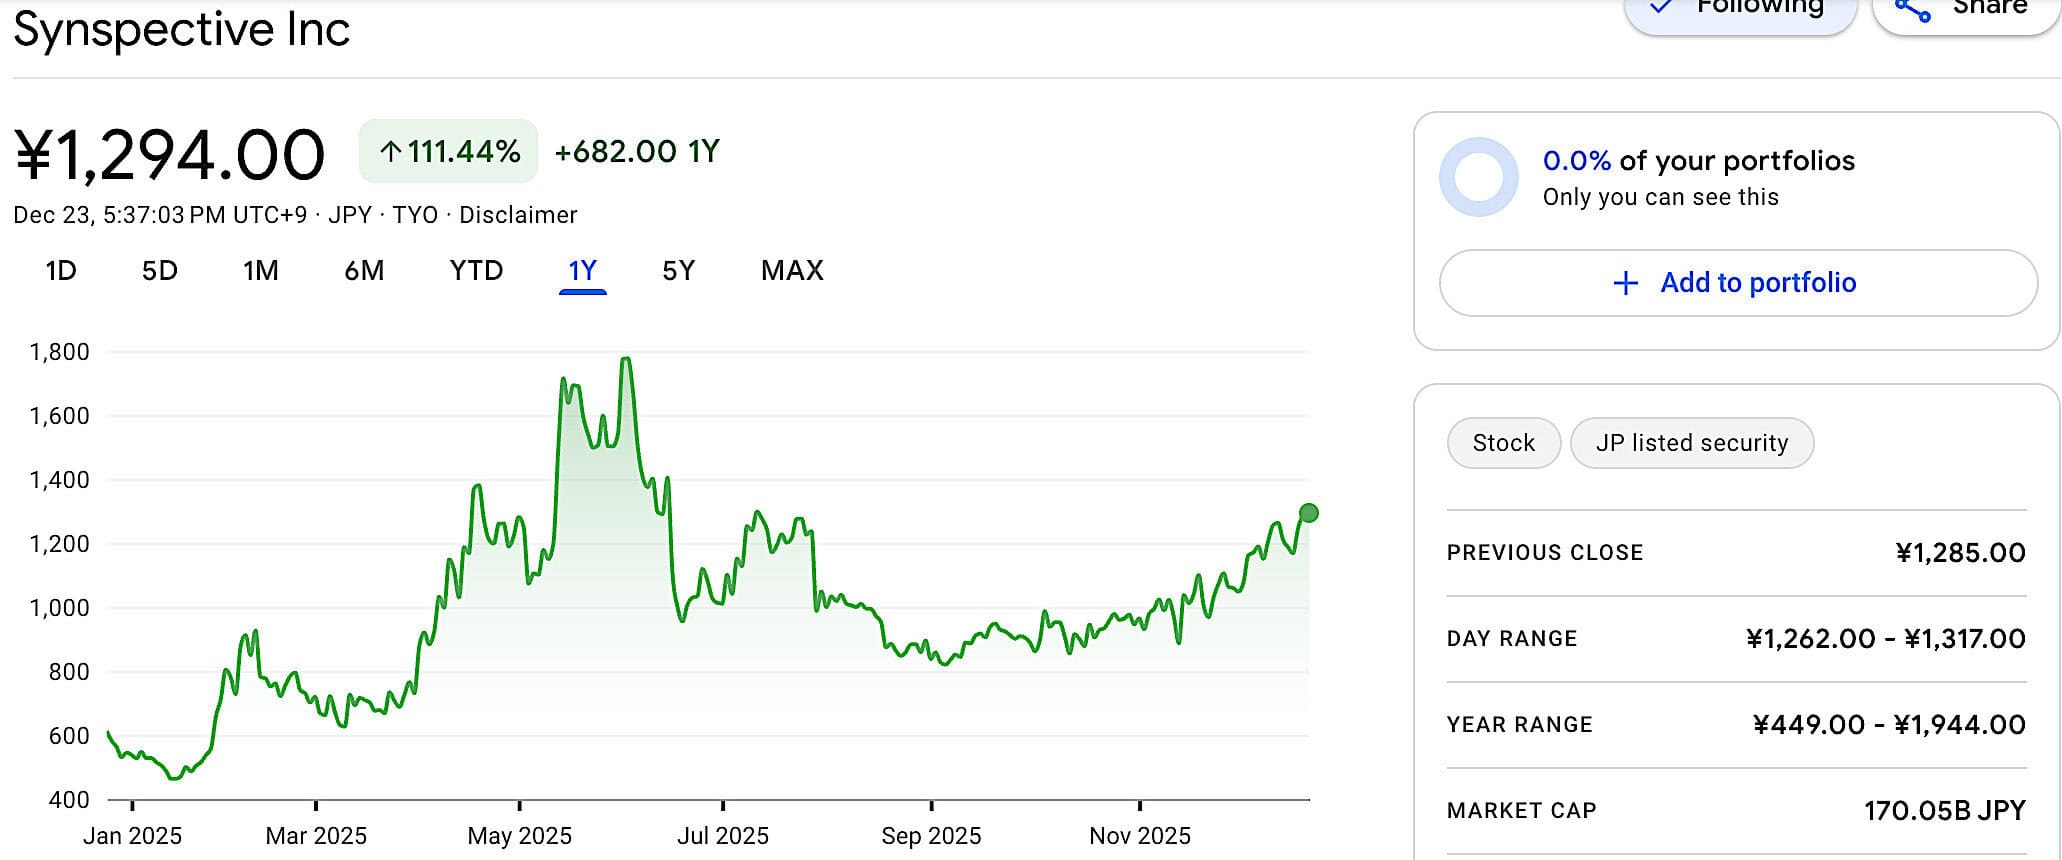
Task: Click the chart peak near June 2025
Action: pos(627,360)
